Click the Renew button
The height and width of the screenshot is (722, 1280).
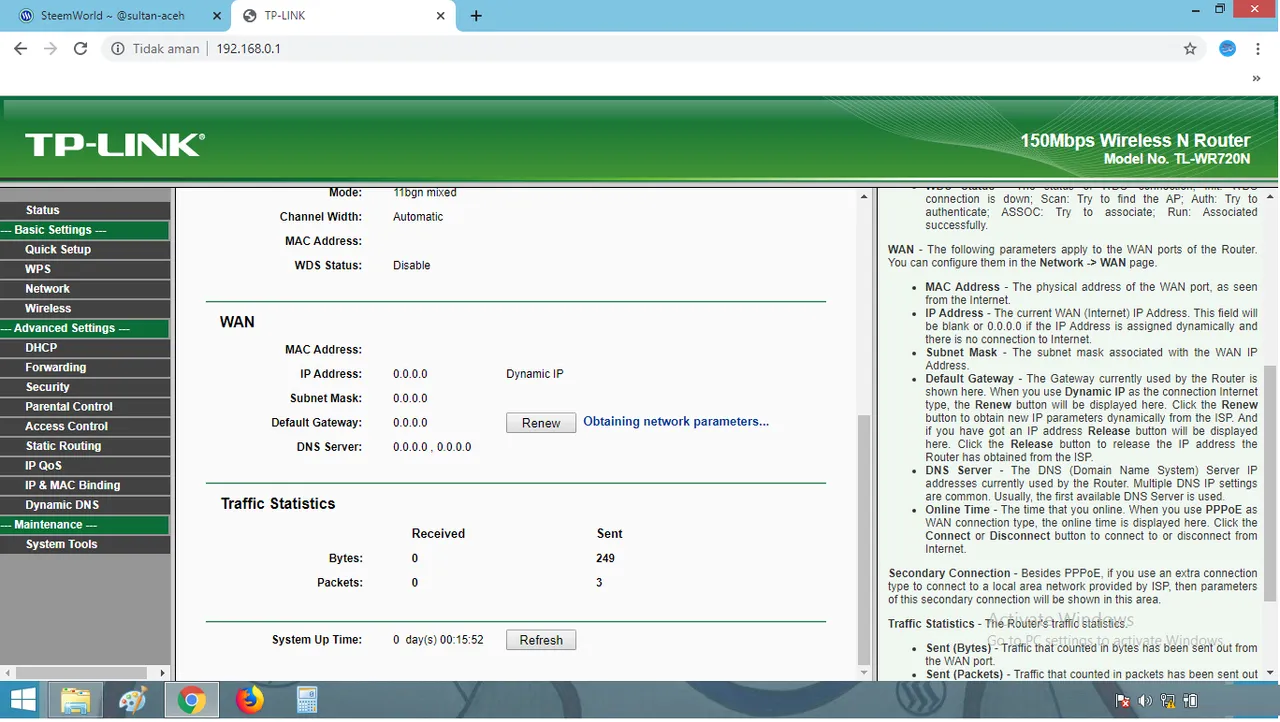click(x=541, y=423)
